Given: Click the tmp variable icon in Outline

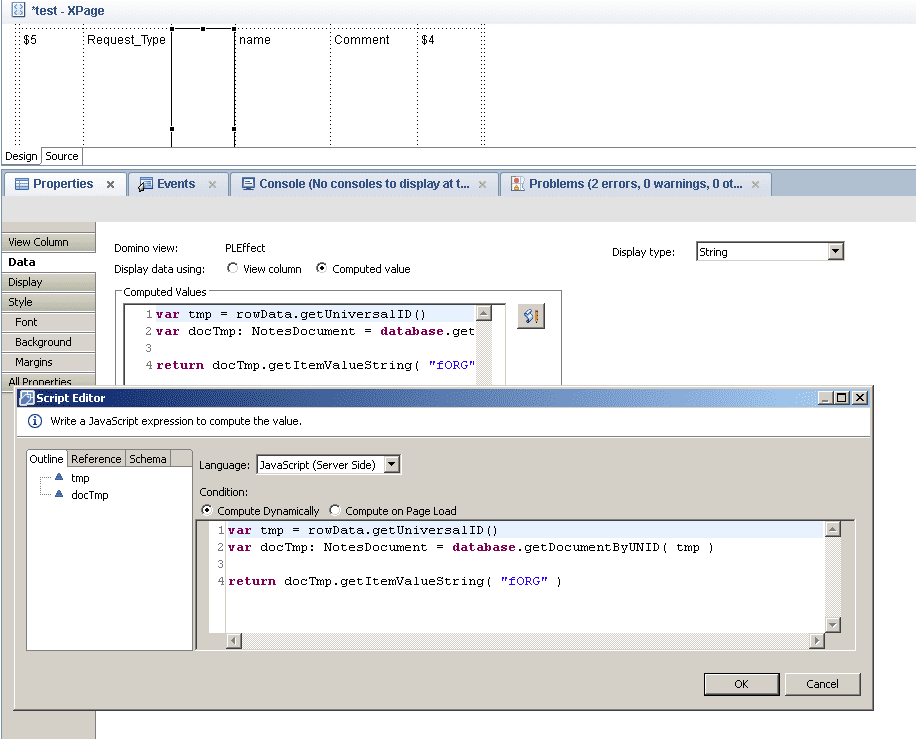Looking at the screenshot, I should (x=58, y=478).
